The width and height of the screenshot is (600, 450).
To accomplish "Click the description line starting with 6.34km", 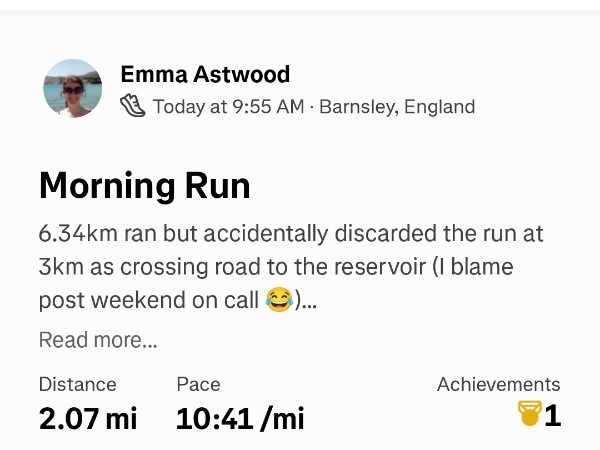I will point(290,234).
